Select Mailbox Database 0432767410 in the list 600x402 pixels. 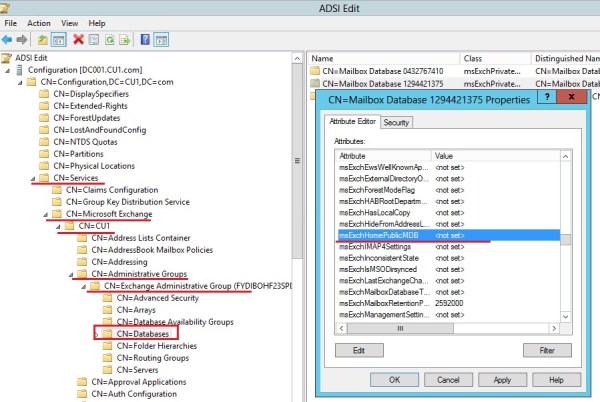pyautogui.click(x=380, y=72)
